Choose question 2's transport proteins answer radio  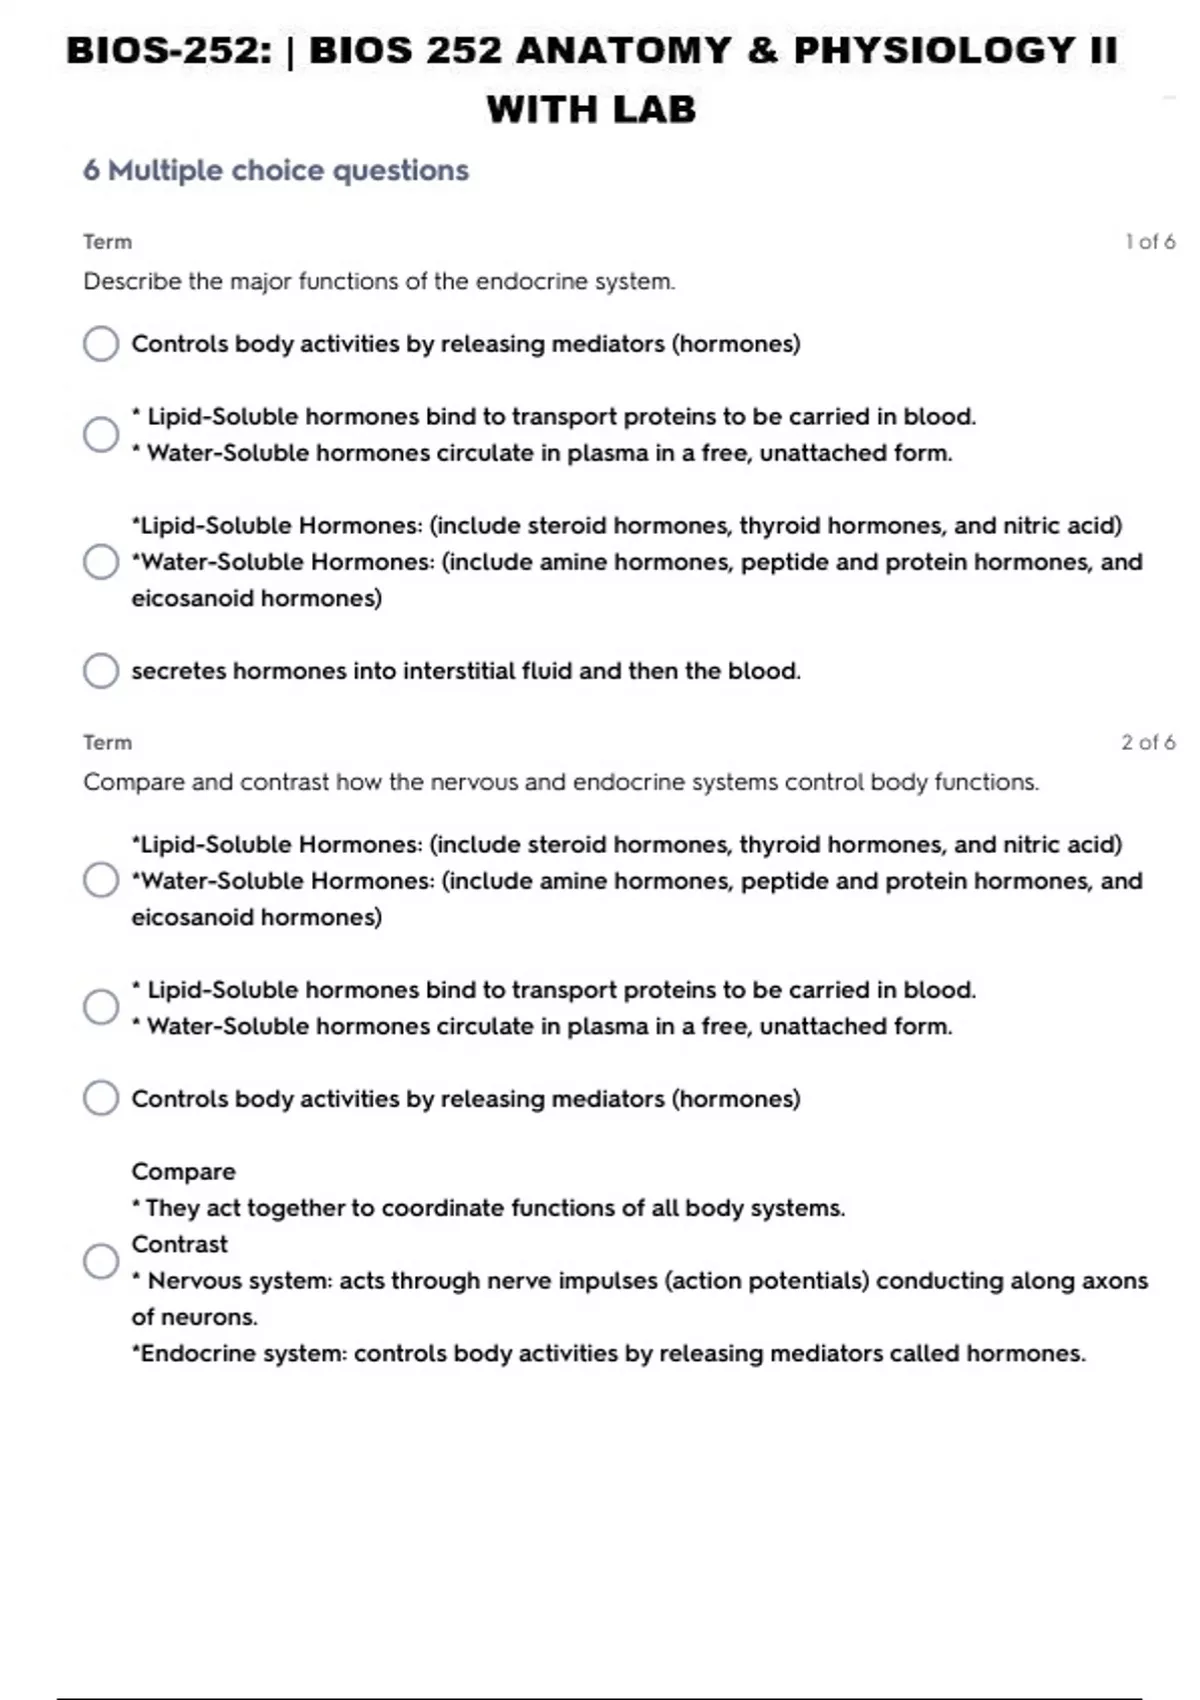tap(101, 1007)
